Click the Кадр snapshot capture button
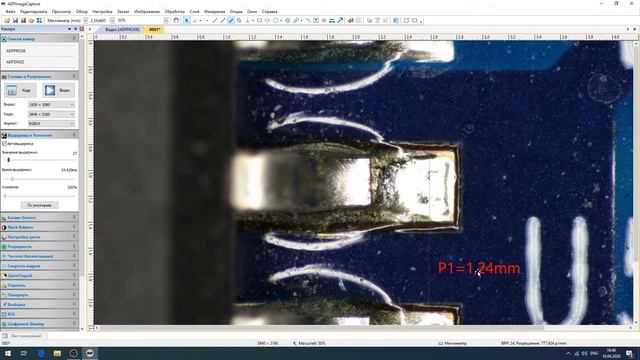This screenshot has width=640, height=360. click(20, 90)
